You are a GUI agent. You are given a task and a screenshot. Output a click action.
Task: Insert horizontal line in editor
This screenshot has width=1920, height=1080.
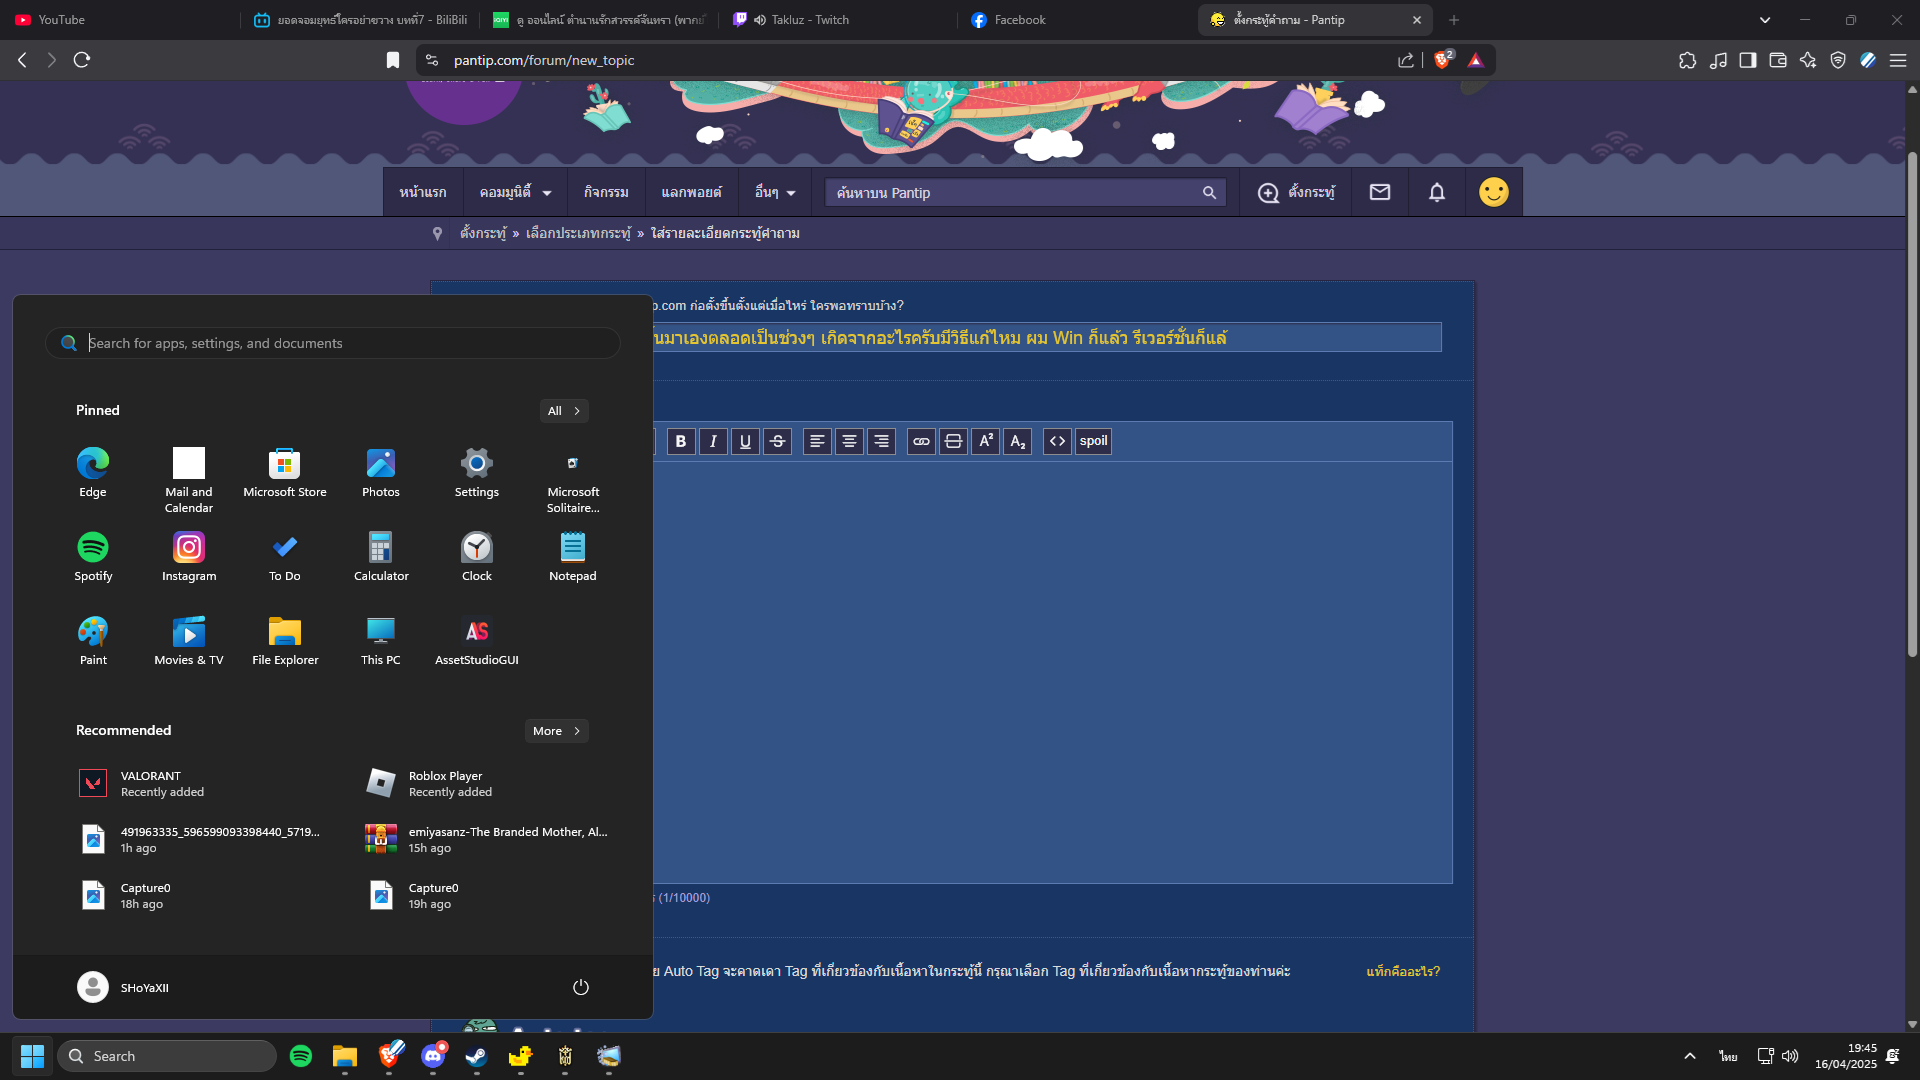[953, 441]
